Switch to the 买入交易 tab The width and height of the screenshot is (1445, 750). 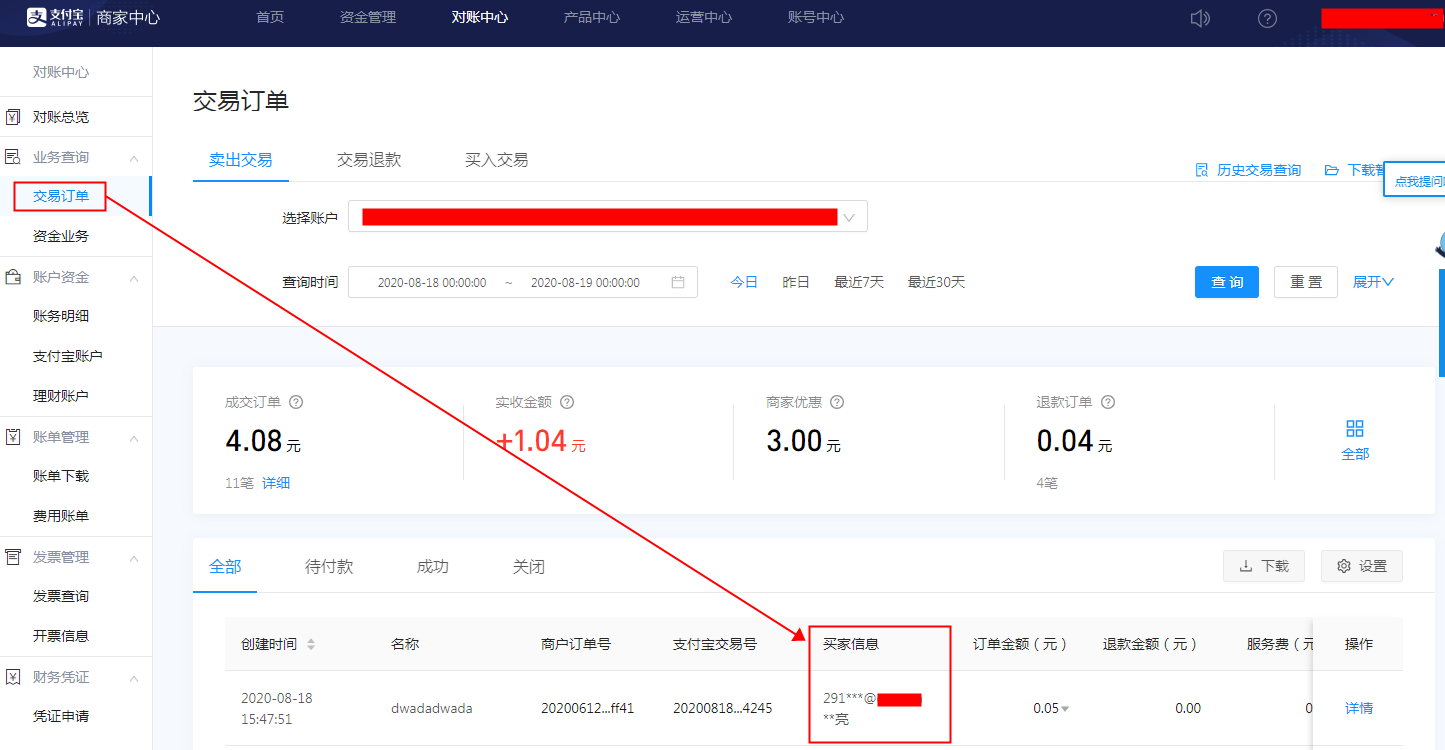(x=497, y=160)
